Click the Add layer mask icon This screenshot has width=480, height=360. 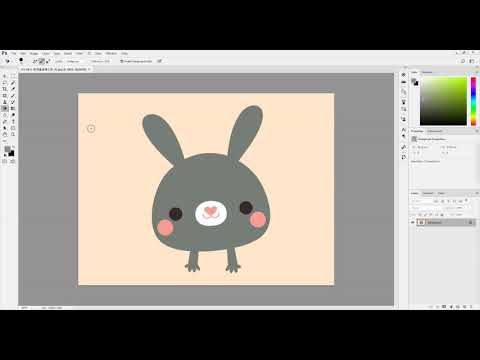tap(444, 307)
